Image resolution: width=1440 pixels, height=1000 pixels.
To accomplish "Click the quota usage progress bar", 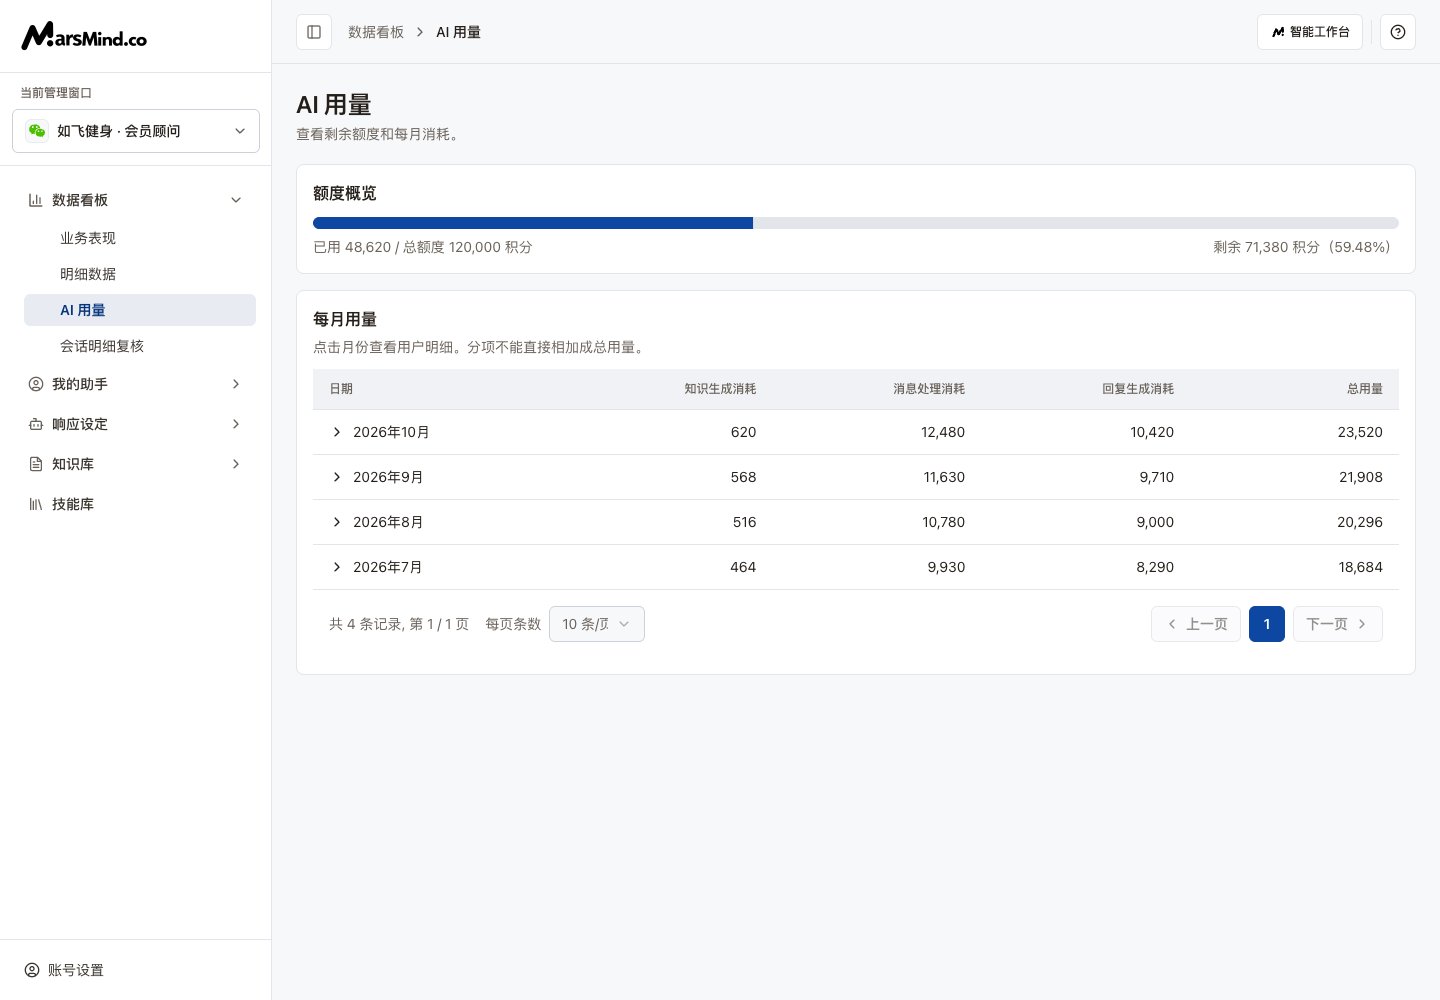I will pos(856,223).
